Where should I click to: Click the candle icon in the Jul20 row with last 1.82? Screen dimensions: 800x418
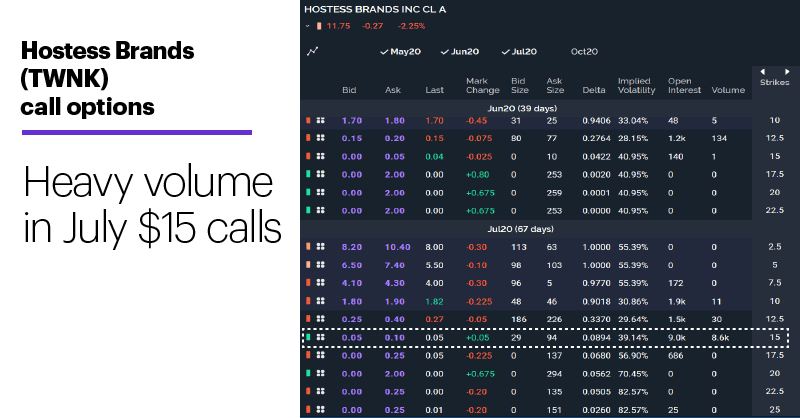308,301
